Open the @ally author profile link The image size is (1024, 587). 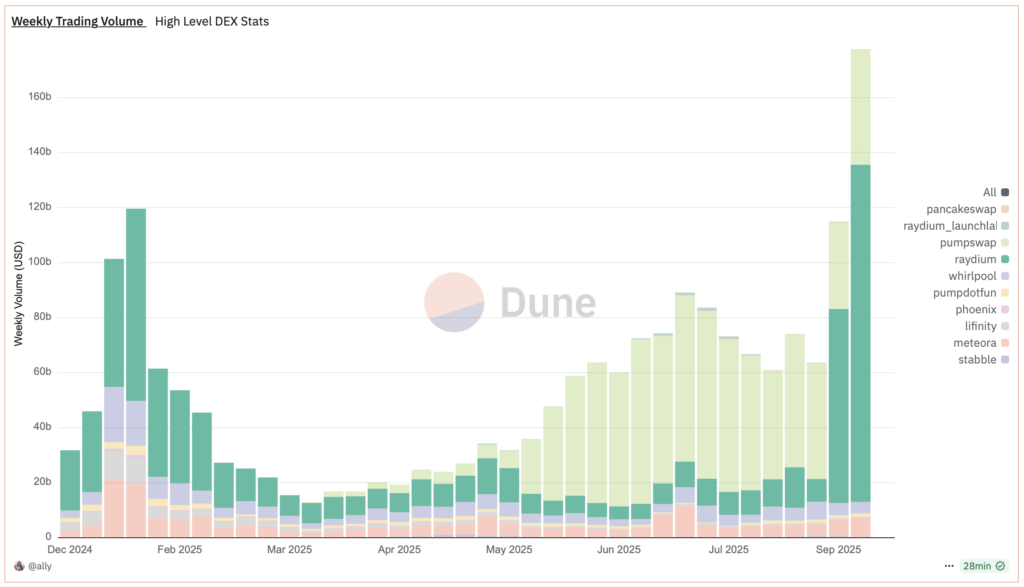pyautogui.click(x=40, y=566)
